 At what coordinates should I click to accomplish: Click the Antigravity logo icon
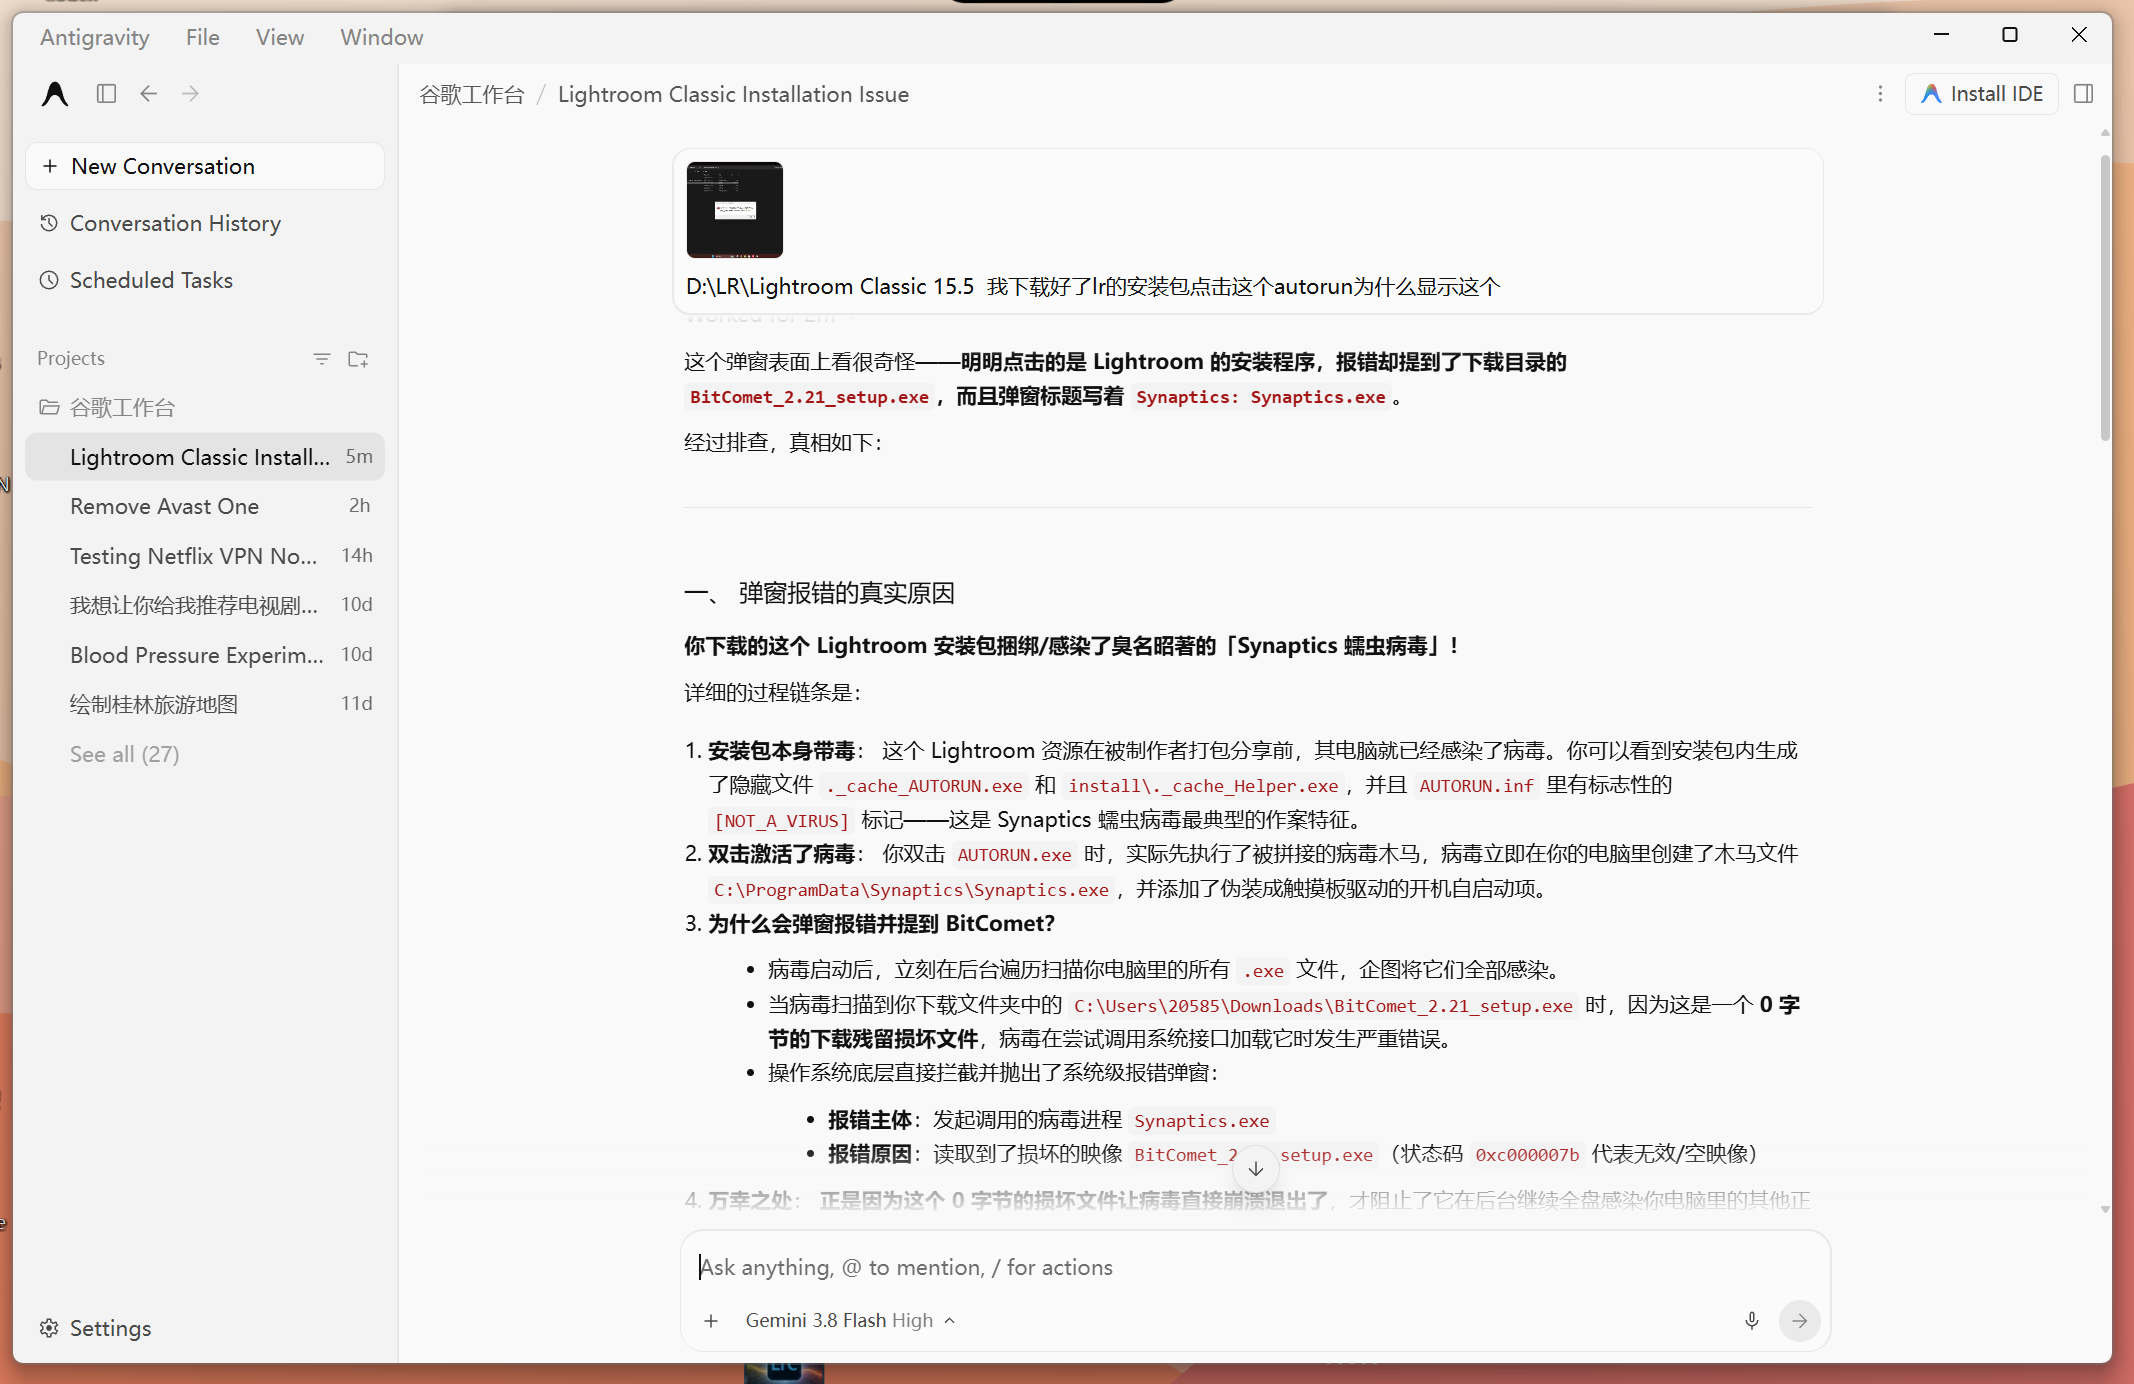tap(55, 94)
